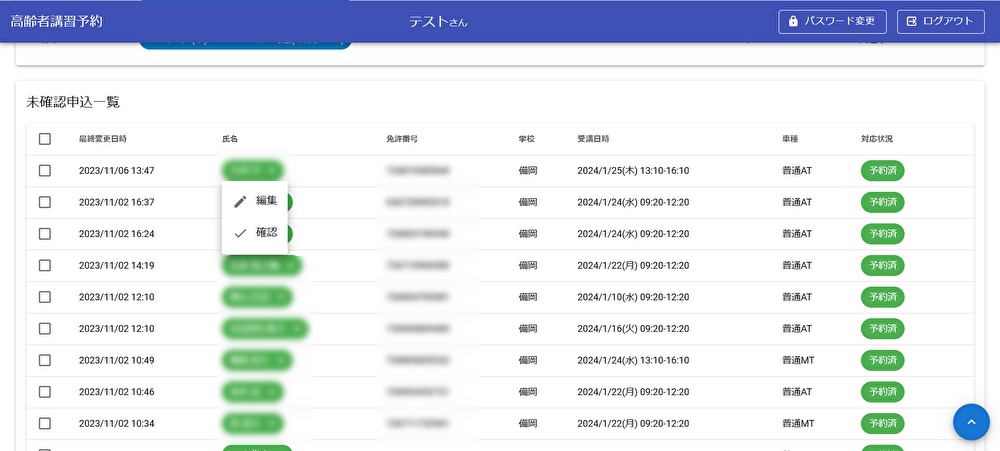Tick the select-all checkbox in the table header
Screen dimensions: 1000x451
point(45,139)
